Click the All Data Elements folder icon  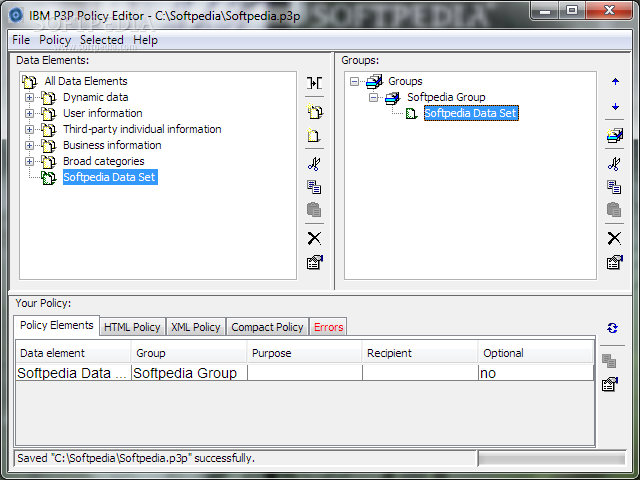(30, 81)
